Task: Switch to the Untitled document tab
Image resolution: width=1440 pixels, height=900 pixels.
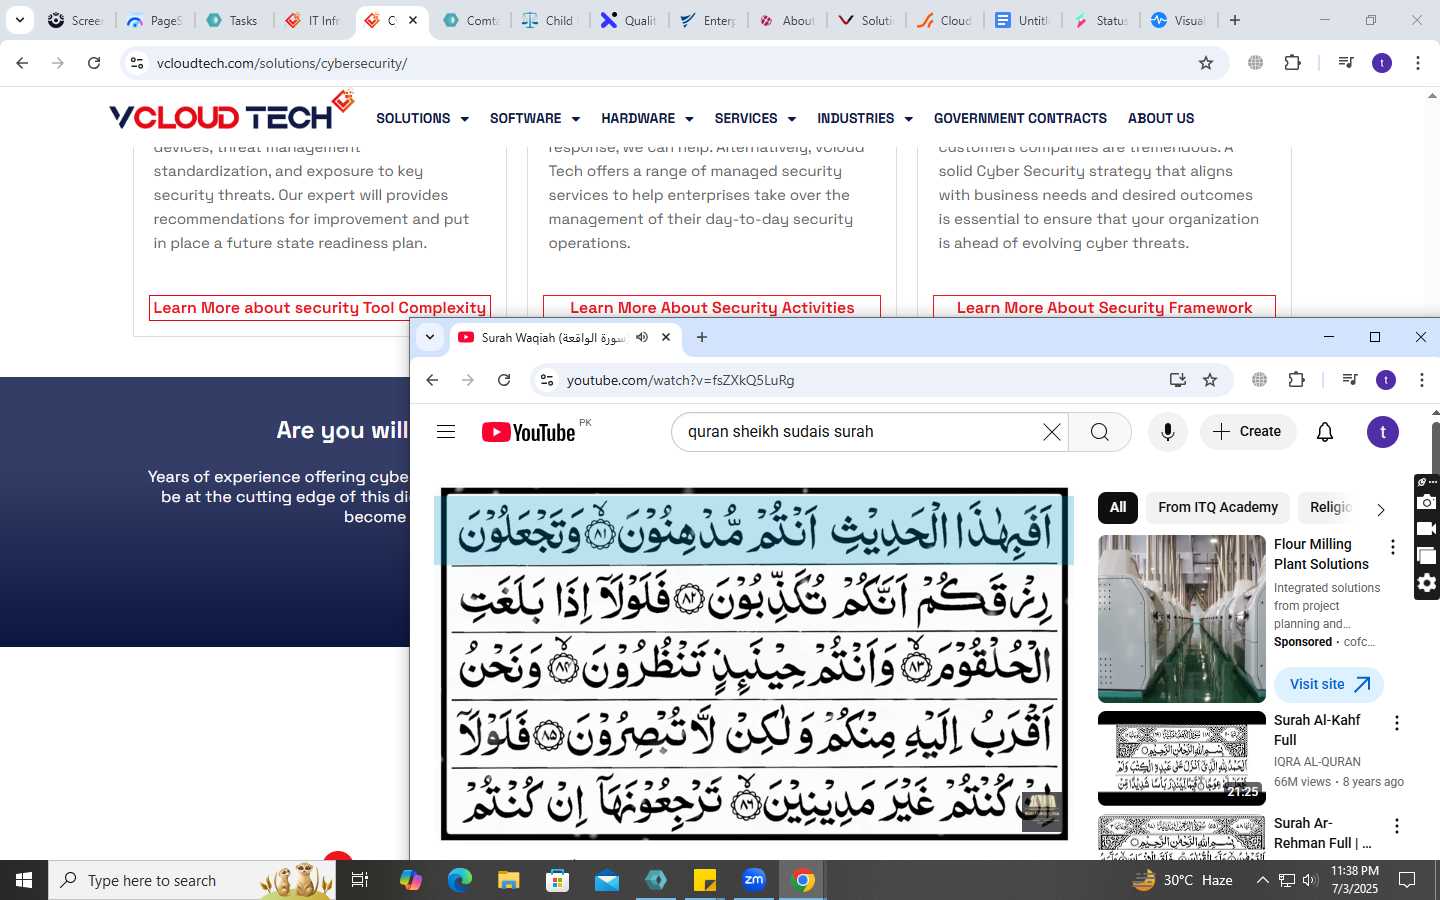Action: pos(1022,20)
